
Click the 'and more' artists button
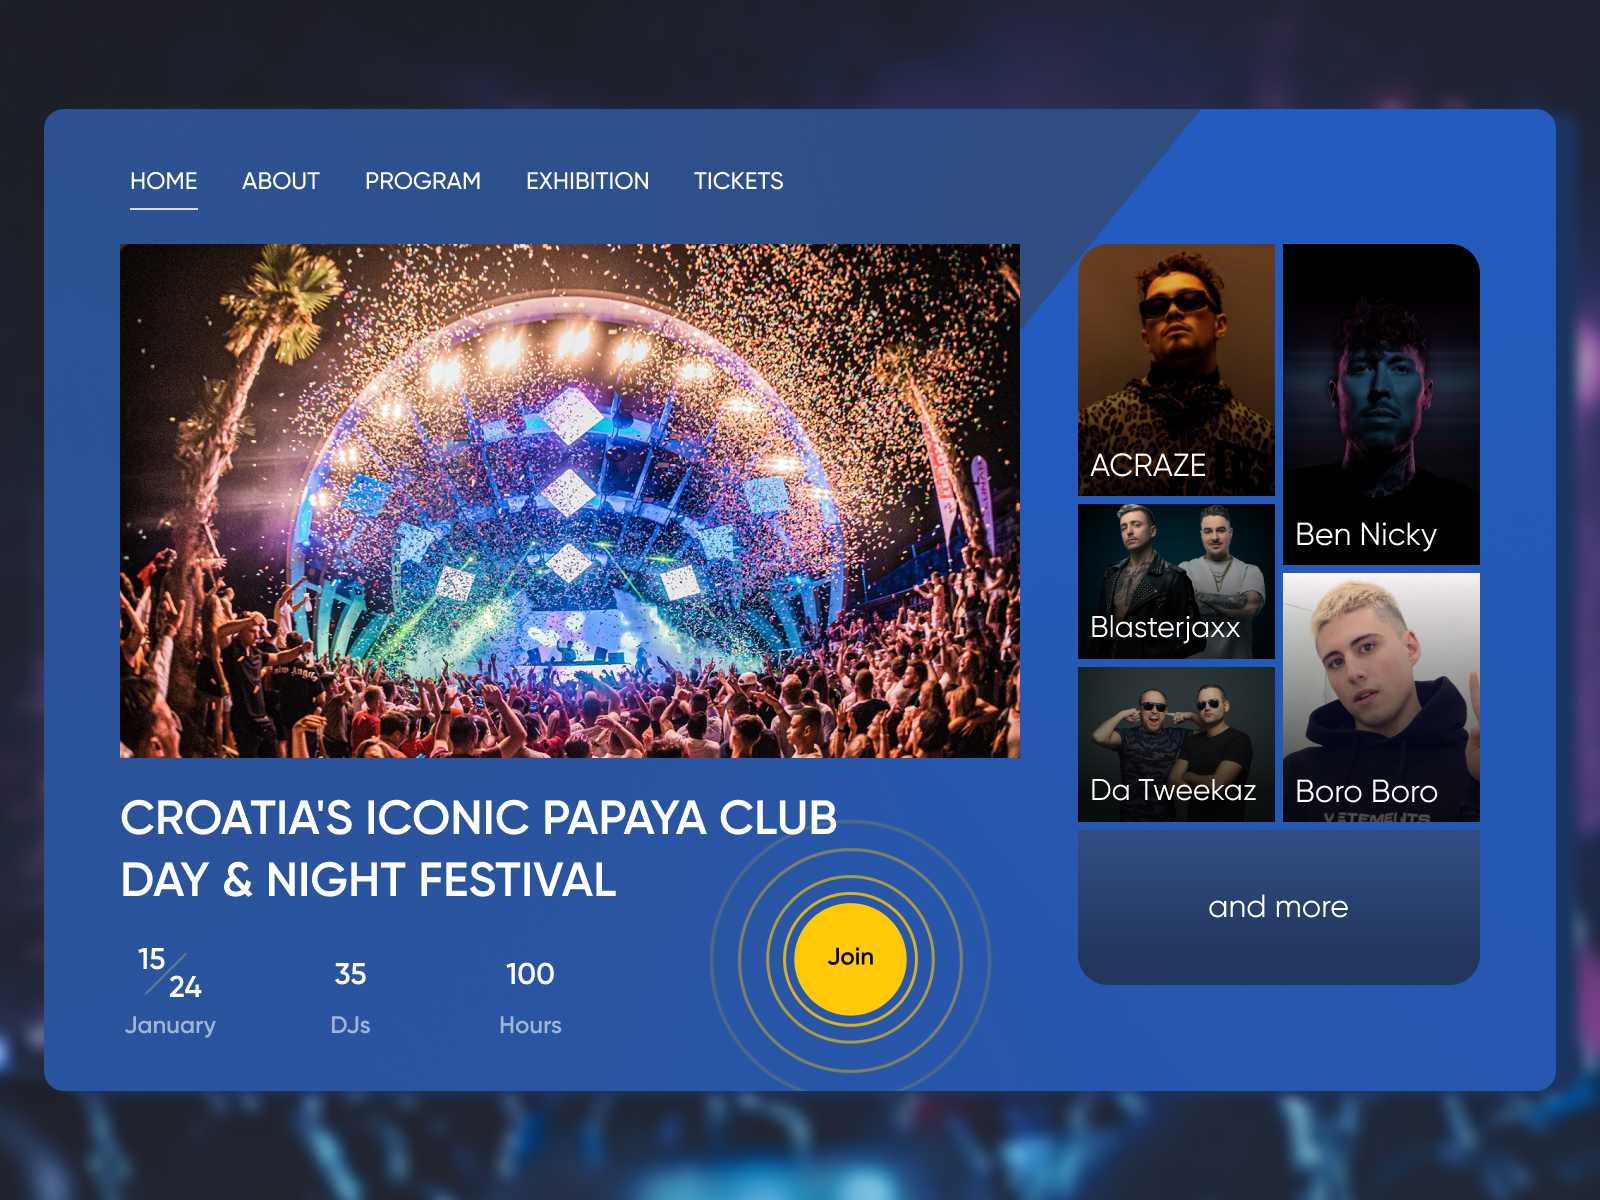tap(1279, 907)
